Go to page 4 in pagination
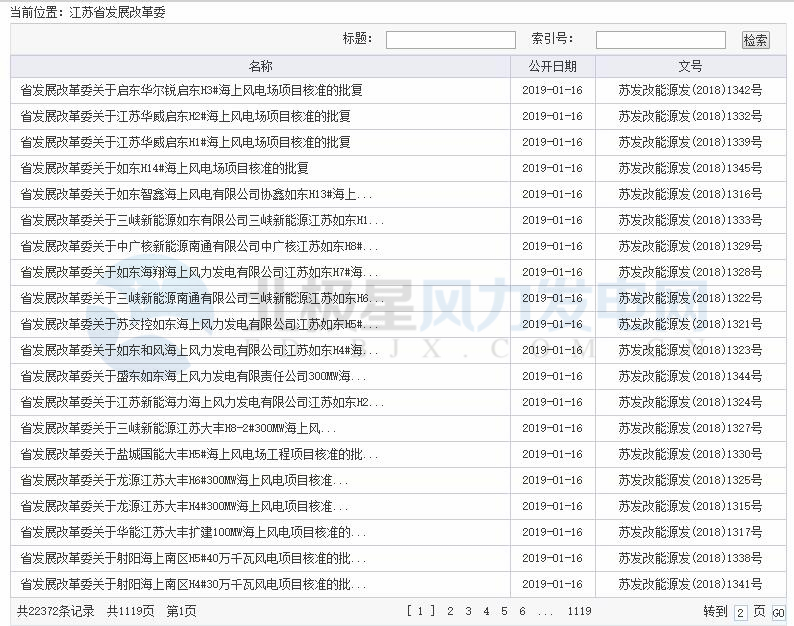The height and width of the screenshot is (626, 794). (487, 611)
